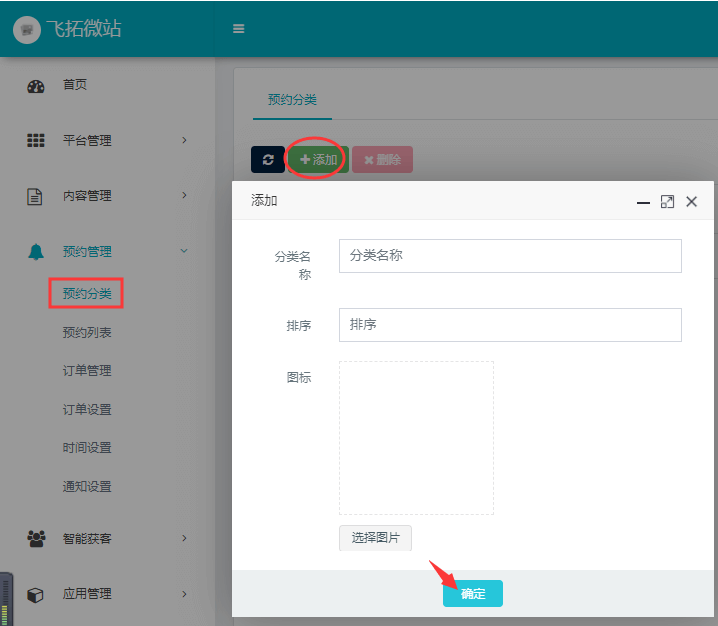This screenshot has height=626, width=718.
Task: Select 预约分类 in the sidebar
Action: (x=87, y=293)
